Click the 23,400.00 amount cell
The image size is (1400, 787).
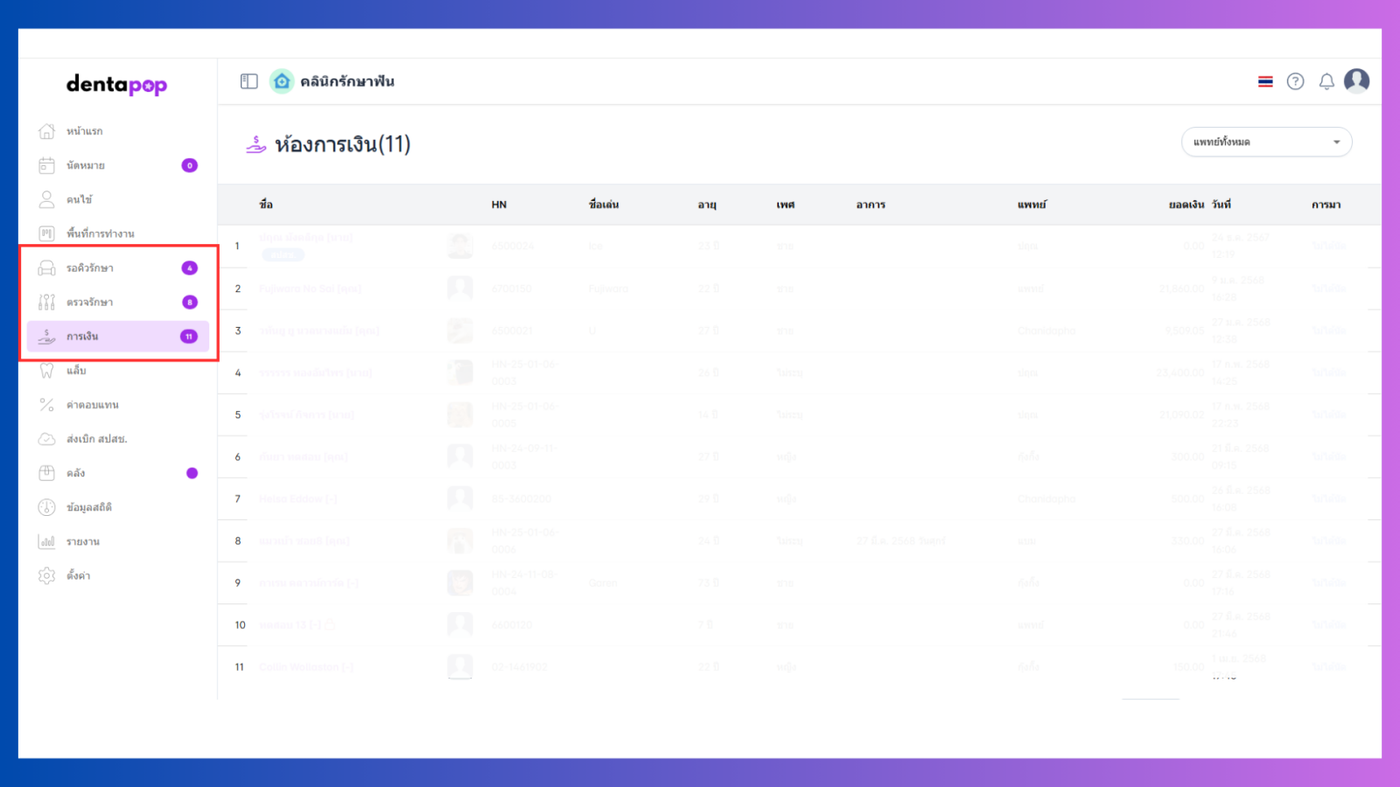[1181, 373]
